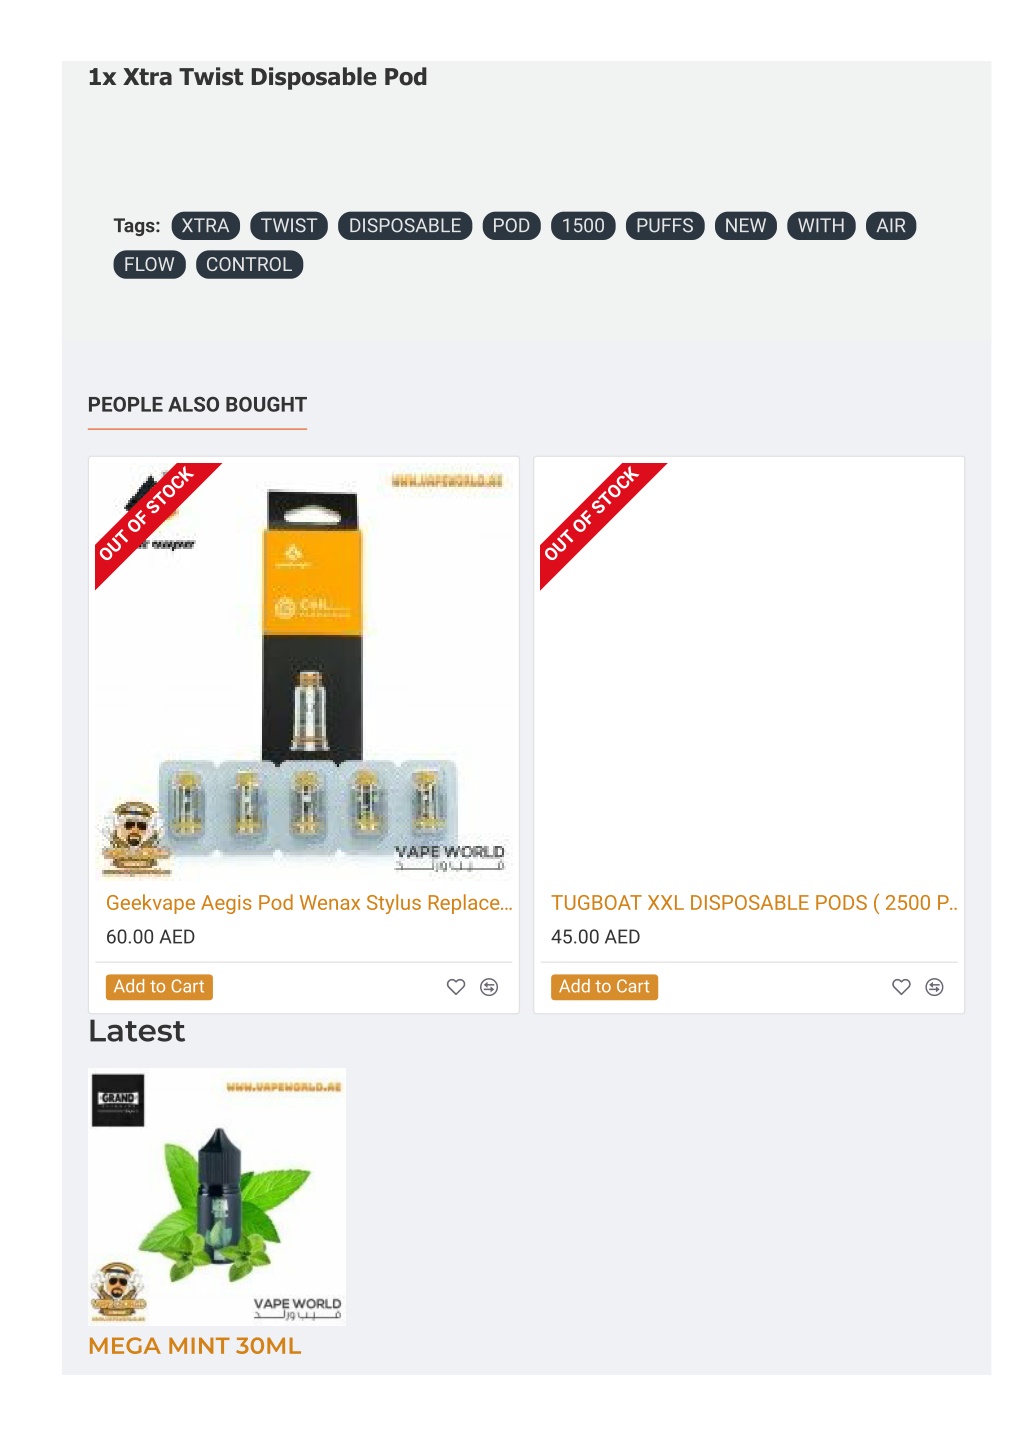Viewport: 1024px width, 1449px height.
Task: Add Geekvape Aegis Pod to cart
Action: [x=159, y=987]
